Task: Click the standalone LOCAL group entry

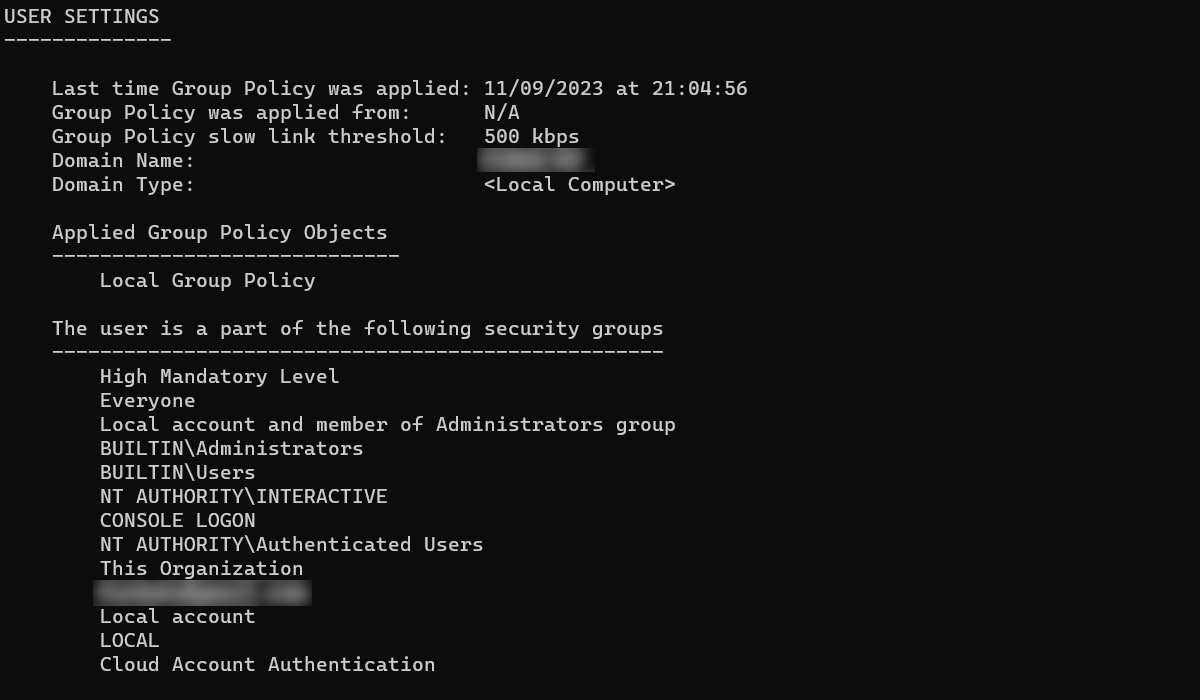Action: pyautogui.click(x=129, y=641)
